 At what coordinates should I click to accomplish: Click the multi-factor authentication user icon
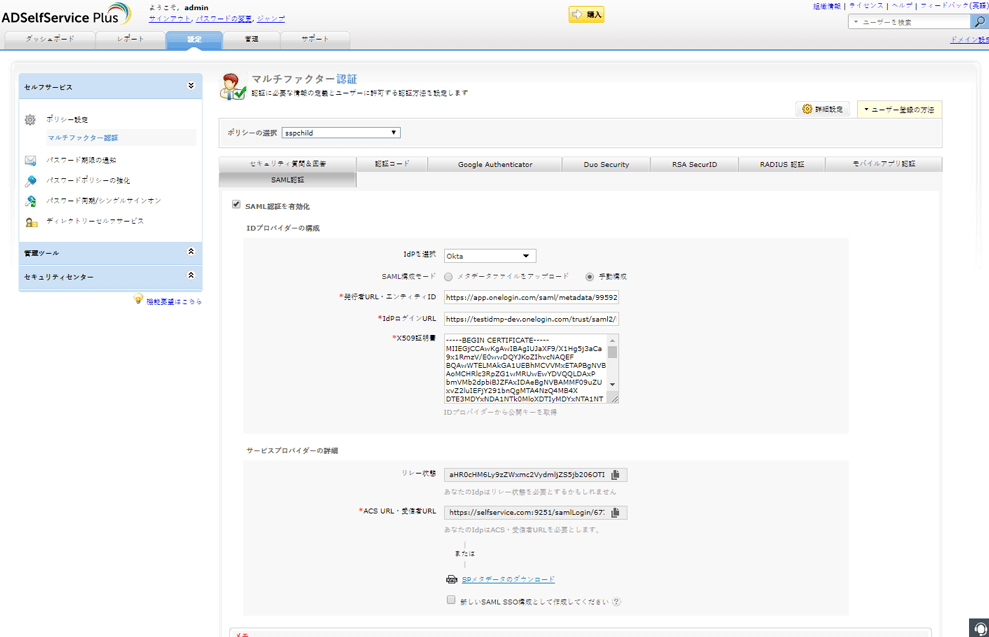coord(233,87)
